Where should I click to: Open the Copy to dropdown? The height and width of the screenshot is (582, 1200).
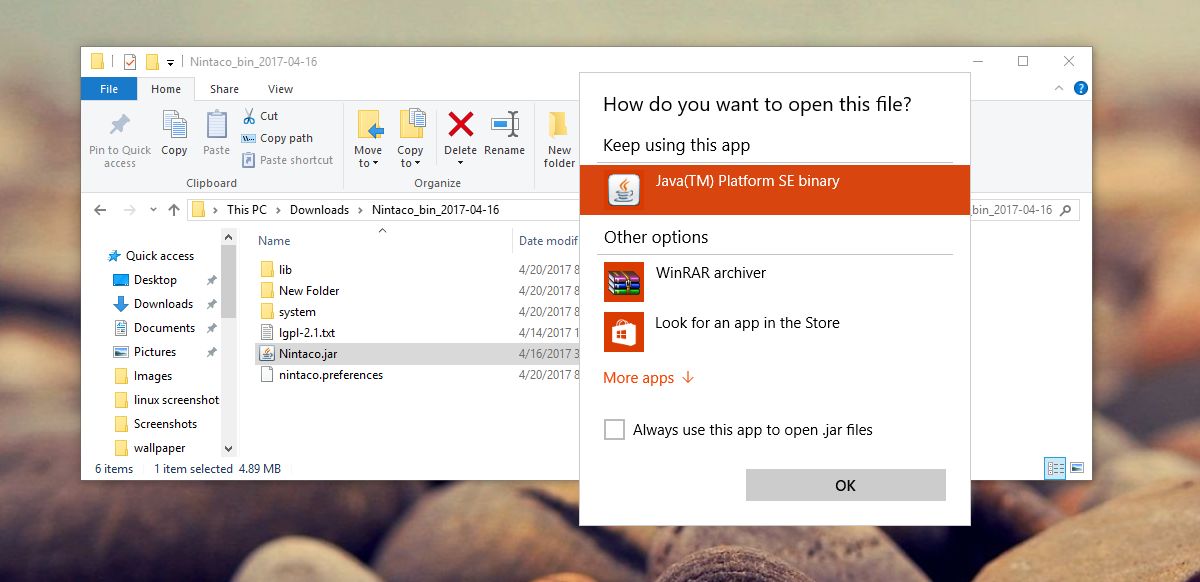click(410, 139)
